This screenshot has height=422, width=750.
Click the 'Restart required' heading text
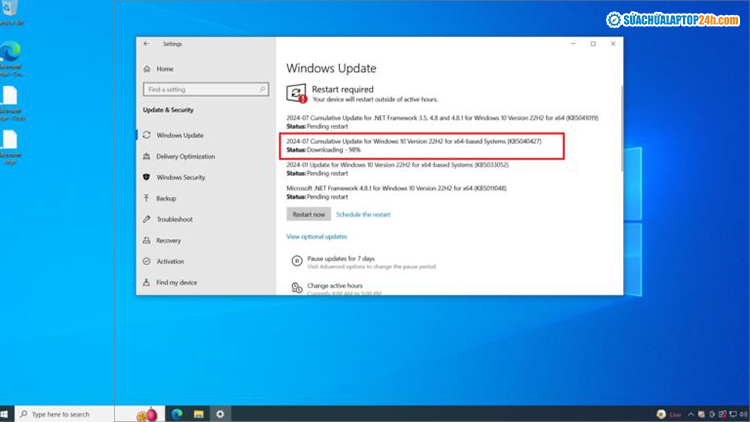[342, 89]
